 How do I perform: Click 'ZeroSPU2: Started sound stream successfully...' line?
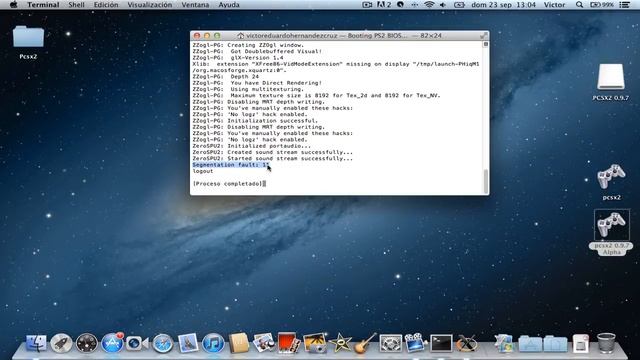pos(273,158)
